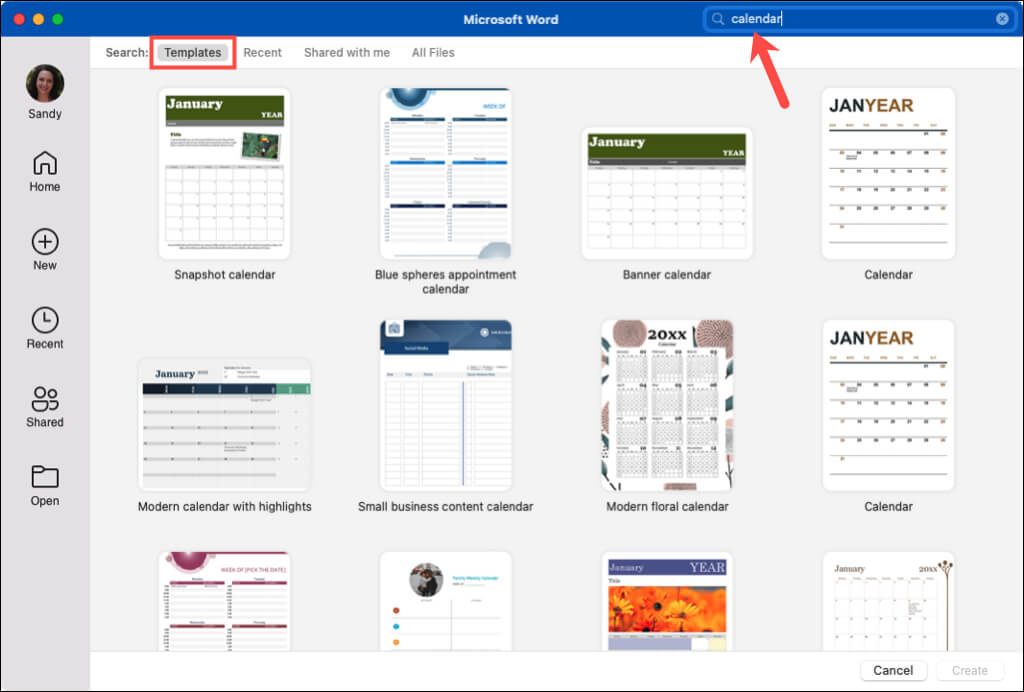Viewport: 1024px width, 692px height.
Task: Select the top-row JANYEAR Calendar template
Action: (888, 173)
